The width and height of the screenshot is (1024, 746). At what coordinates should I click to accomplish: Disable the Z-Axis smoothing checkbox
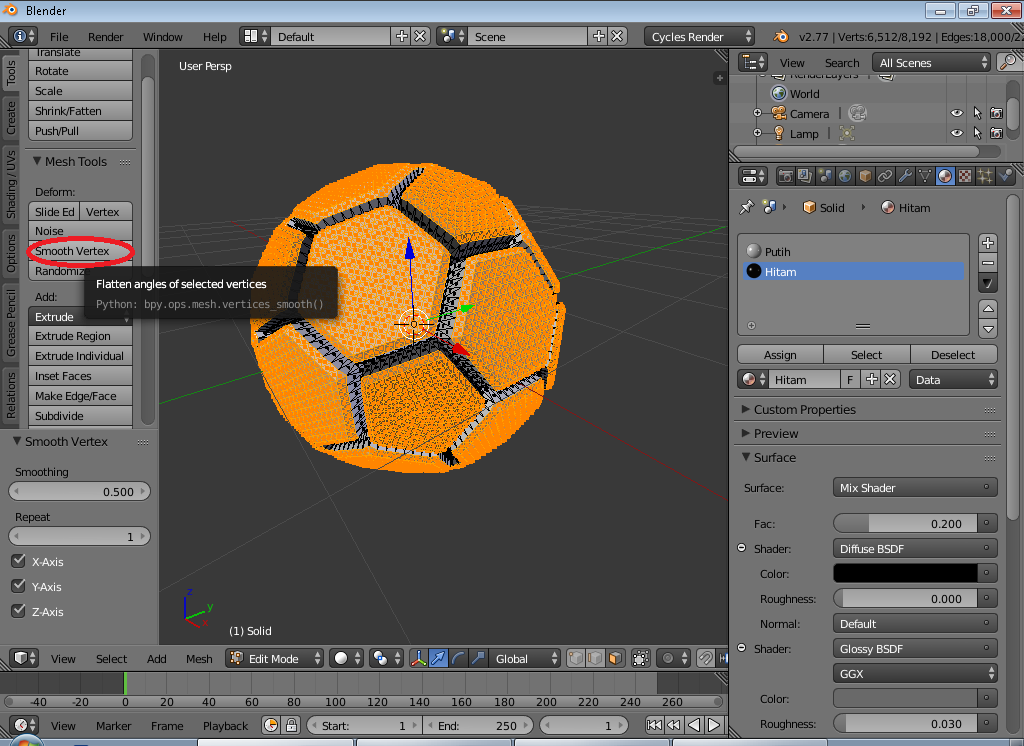[x=16, y=611]
